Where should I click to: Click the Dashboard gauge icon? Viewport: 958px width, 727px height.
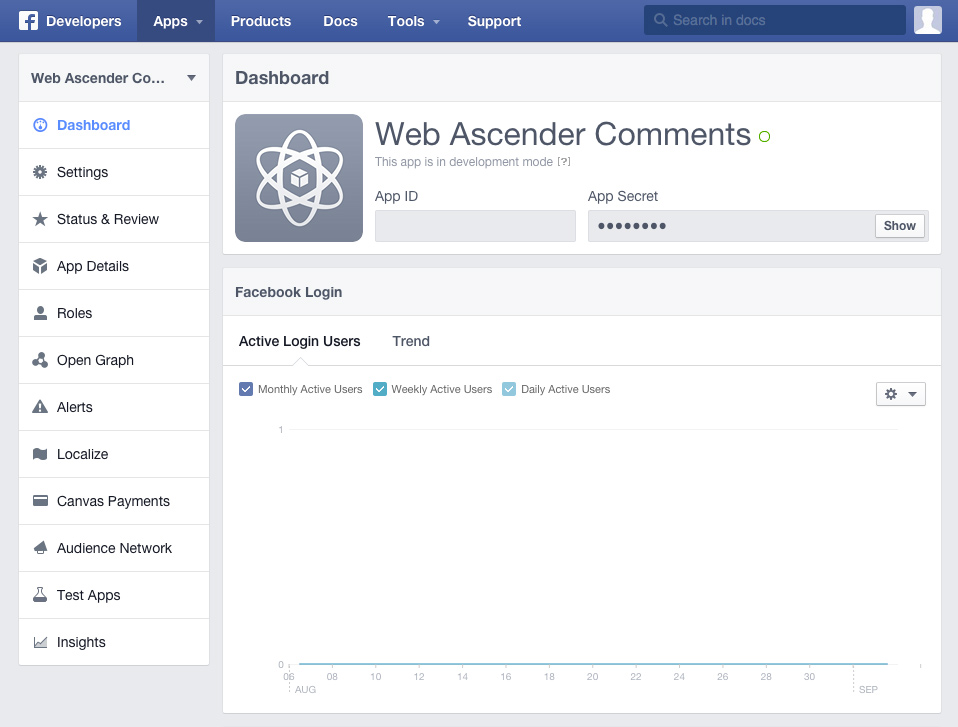click(40, 125)
